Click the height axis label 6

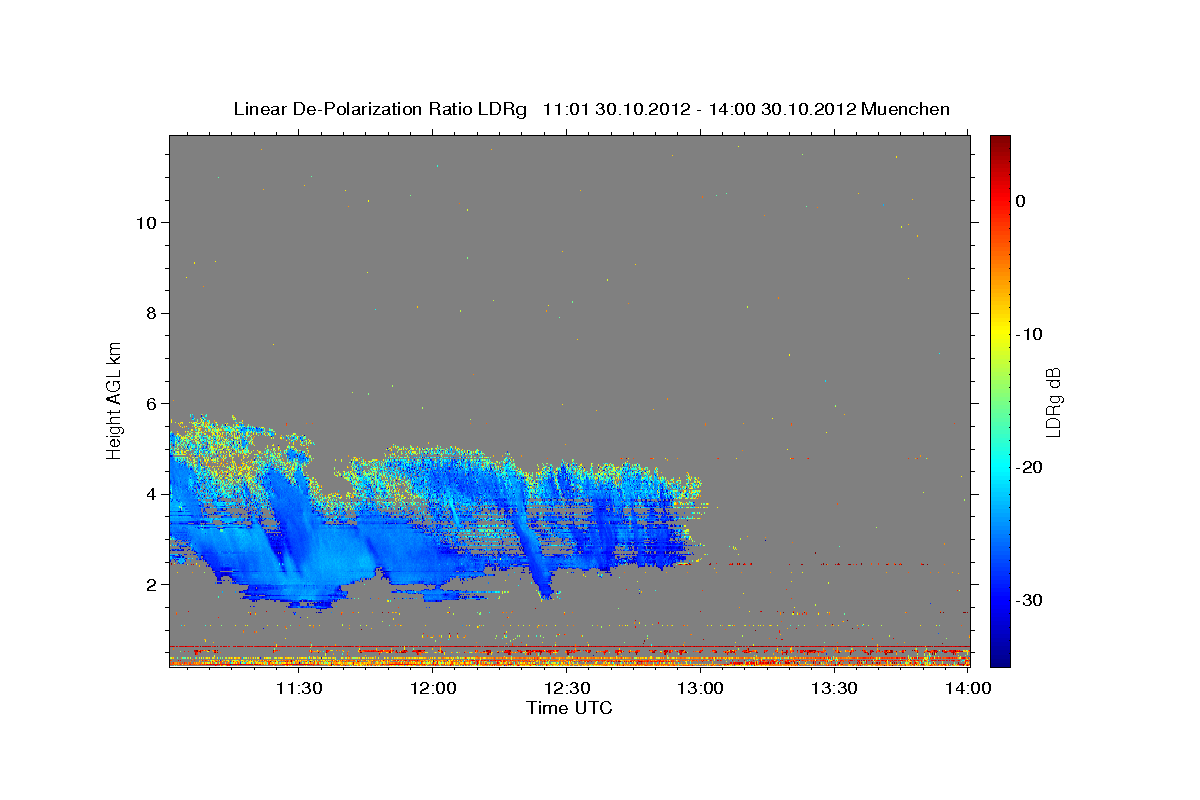149,404
